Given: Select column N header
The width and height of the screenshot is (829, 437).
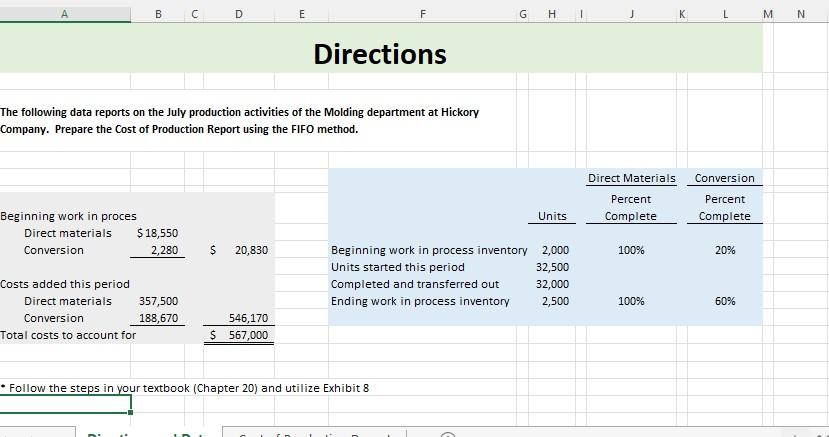Looking at the screenshot, I should click(800, 15).
